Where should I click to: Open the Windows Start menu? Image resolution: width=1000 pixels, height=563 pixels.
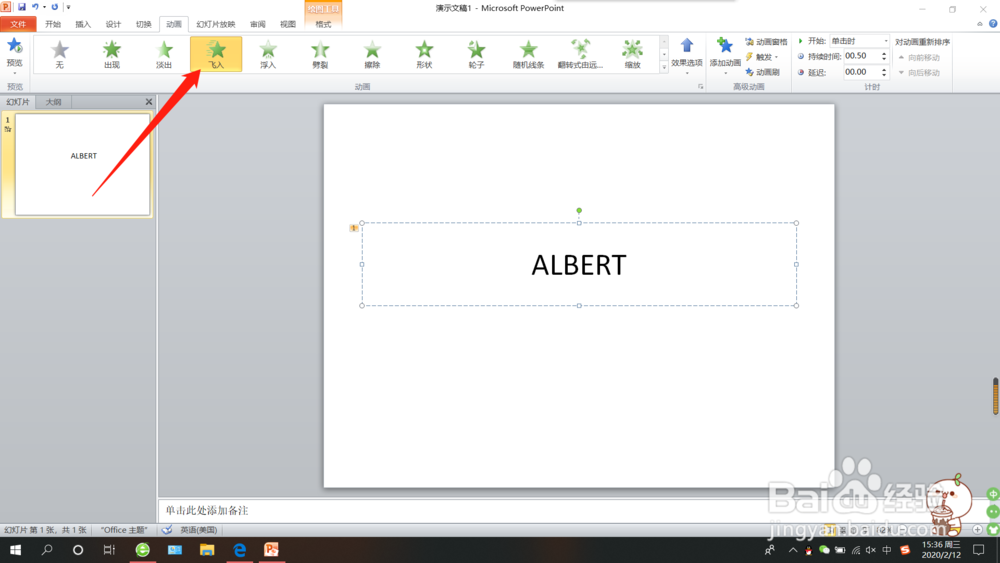(x=15, y=550)
